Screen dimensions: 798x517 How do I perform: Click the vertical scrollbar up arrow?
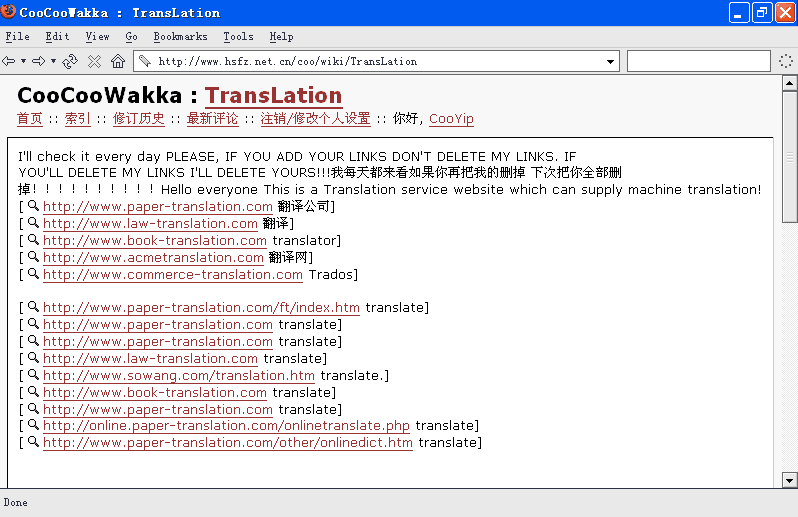(x=789, y=83)
